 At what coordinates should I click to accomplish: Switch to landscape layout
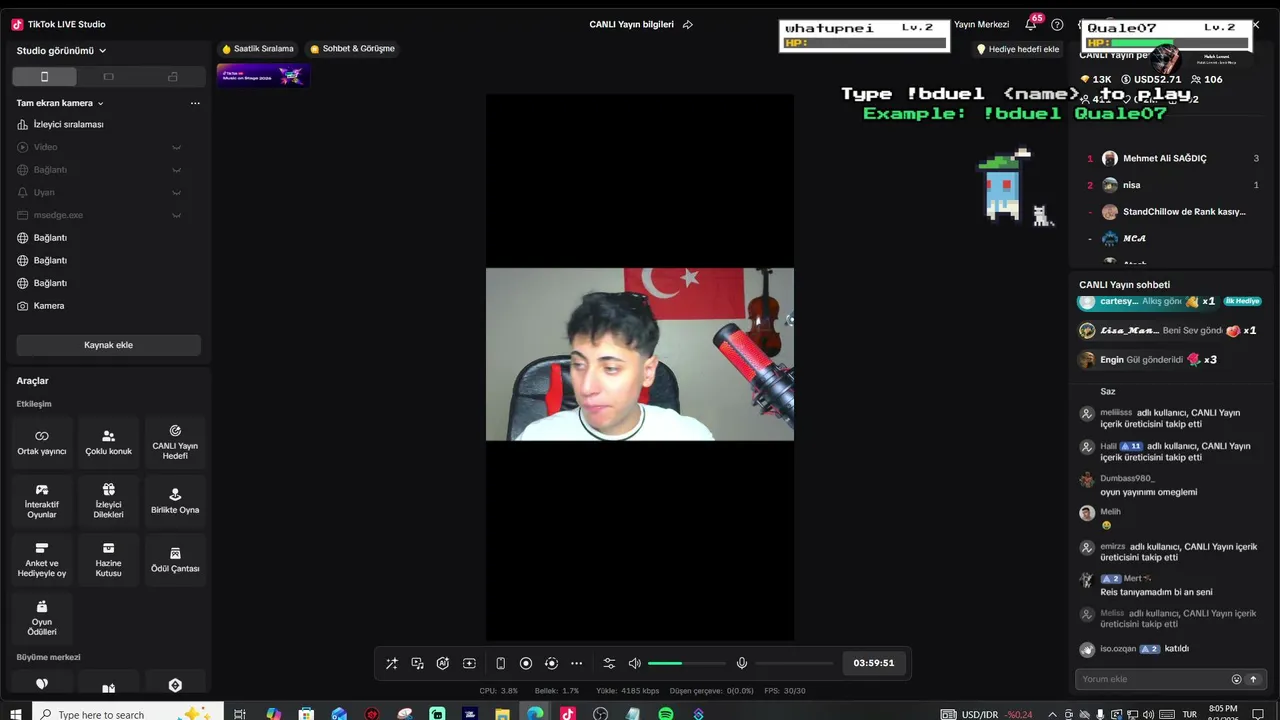[108, 77]
